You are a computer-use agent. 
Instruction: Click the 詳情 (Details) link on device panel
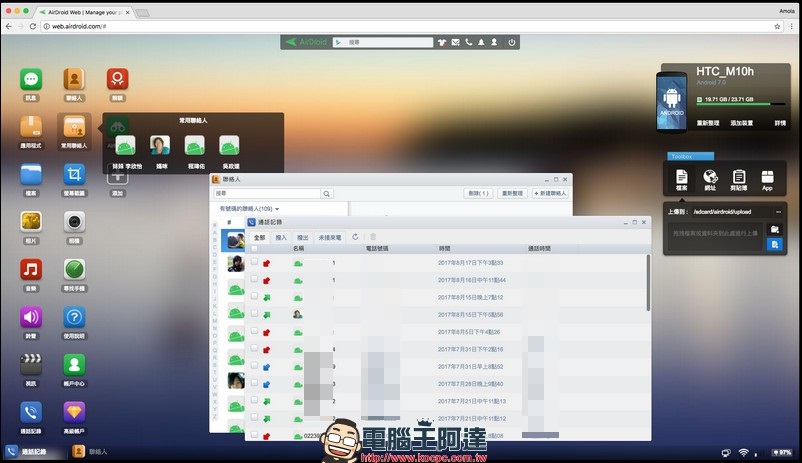tap(779, 122)
